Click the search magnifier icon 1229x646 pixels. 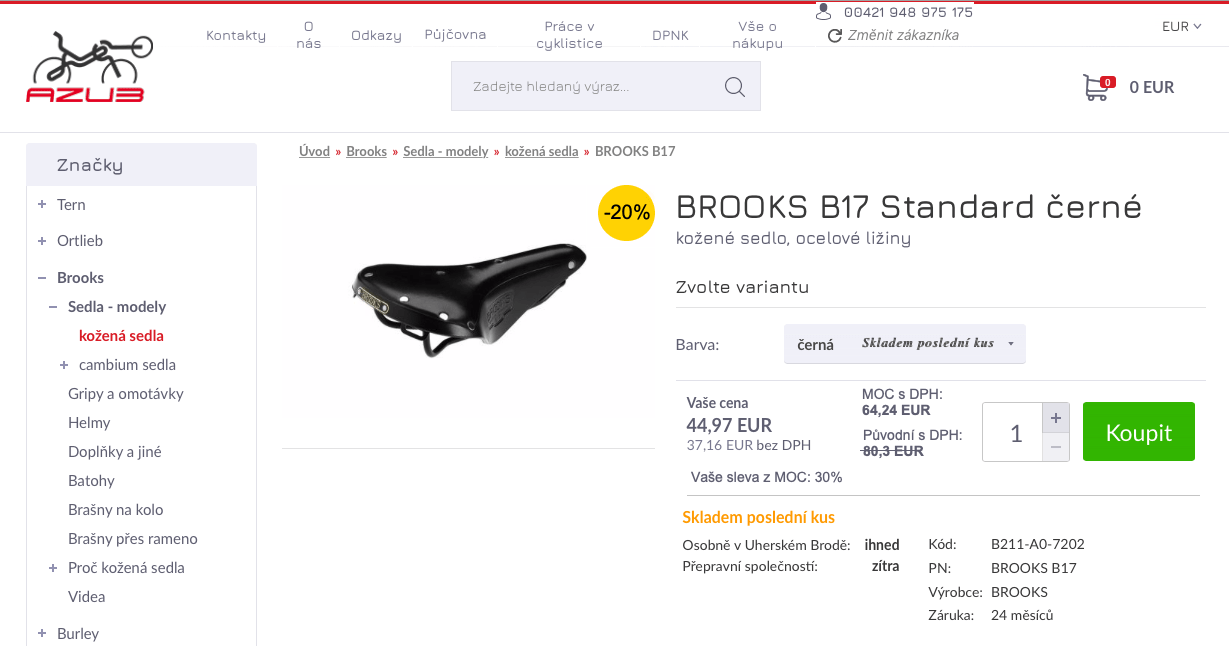click(x=735, y=87)
